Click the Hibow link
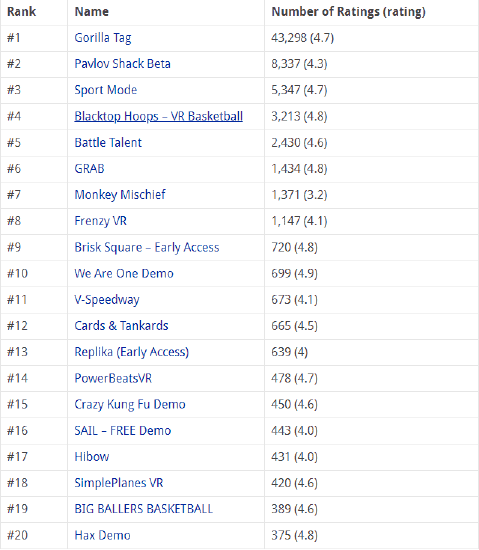Viewport: 479px width, 550px height. coord(92,457)
